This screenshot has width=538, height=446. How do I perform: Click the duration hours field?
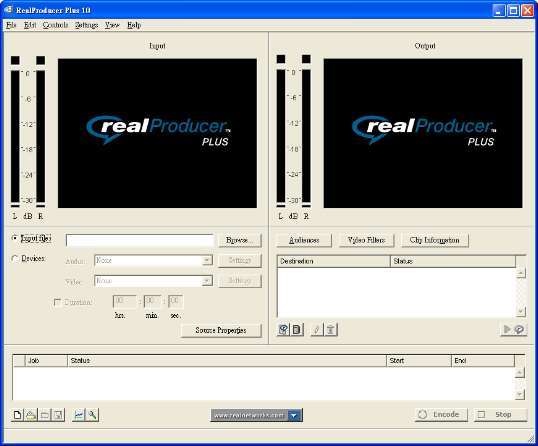pyautogui.click(x=124, y=302)
